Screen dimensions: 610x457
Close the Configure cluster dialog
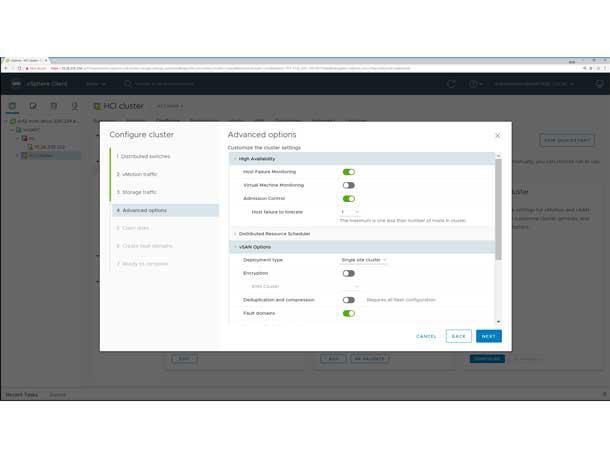497,135
